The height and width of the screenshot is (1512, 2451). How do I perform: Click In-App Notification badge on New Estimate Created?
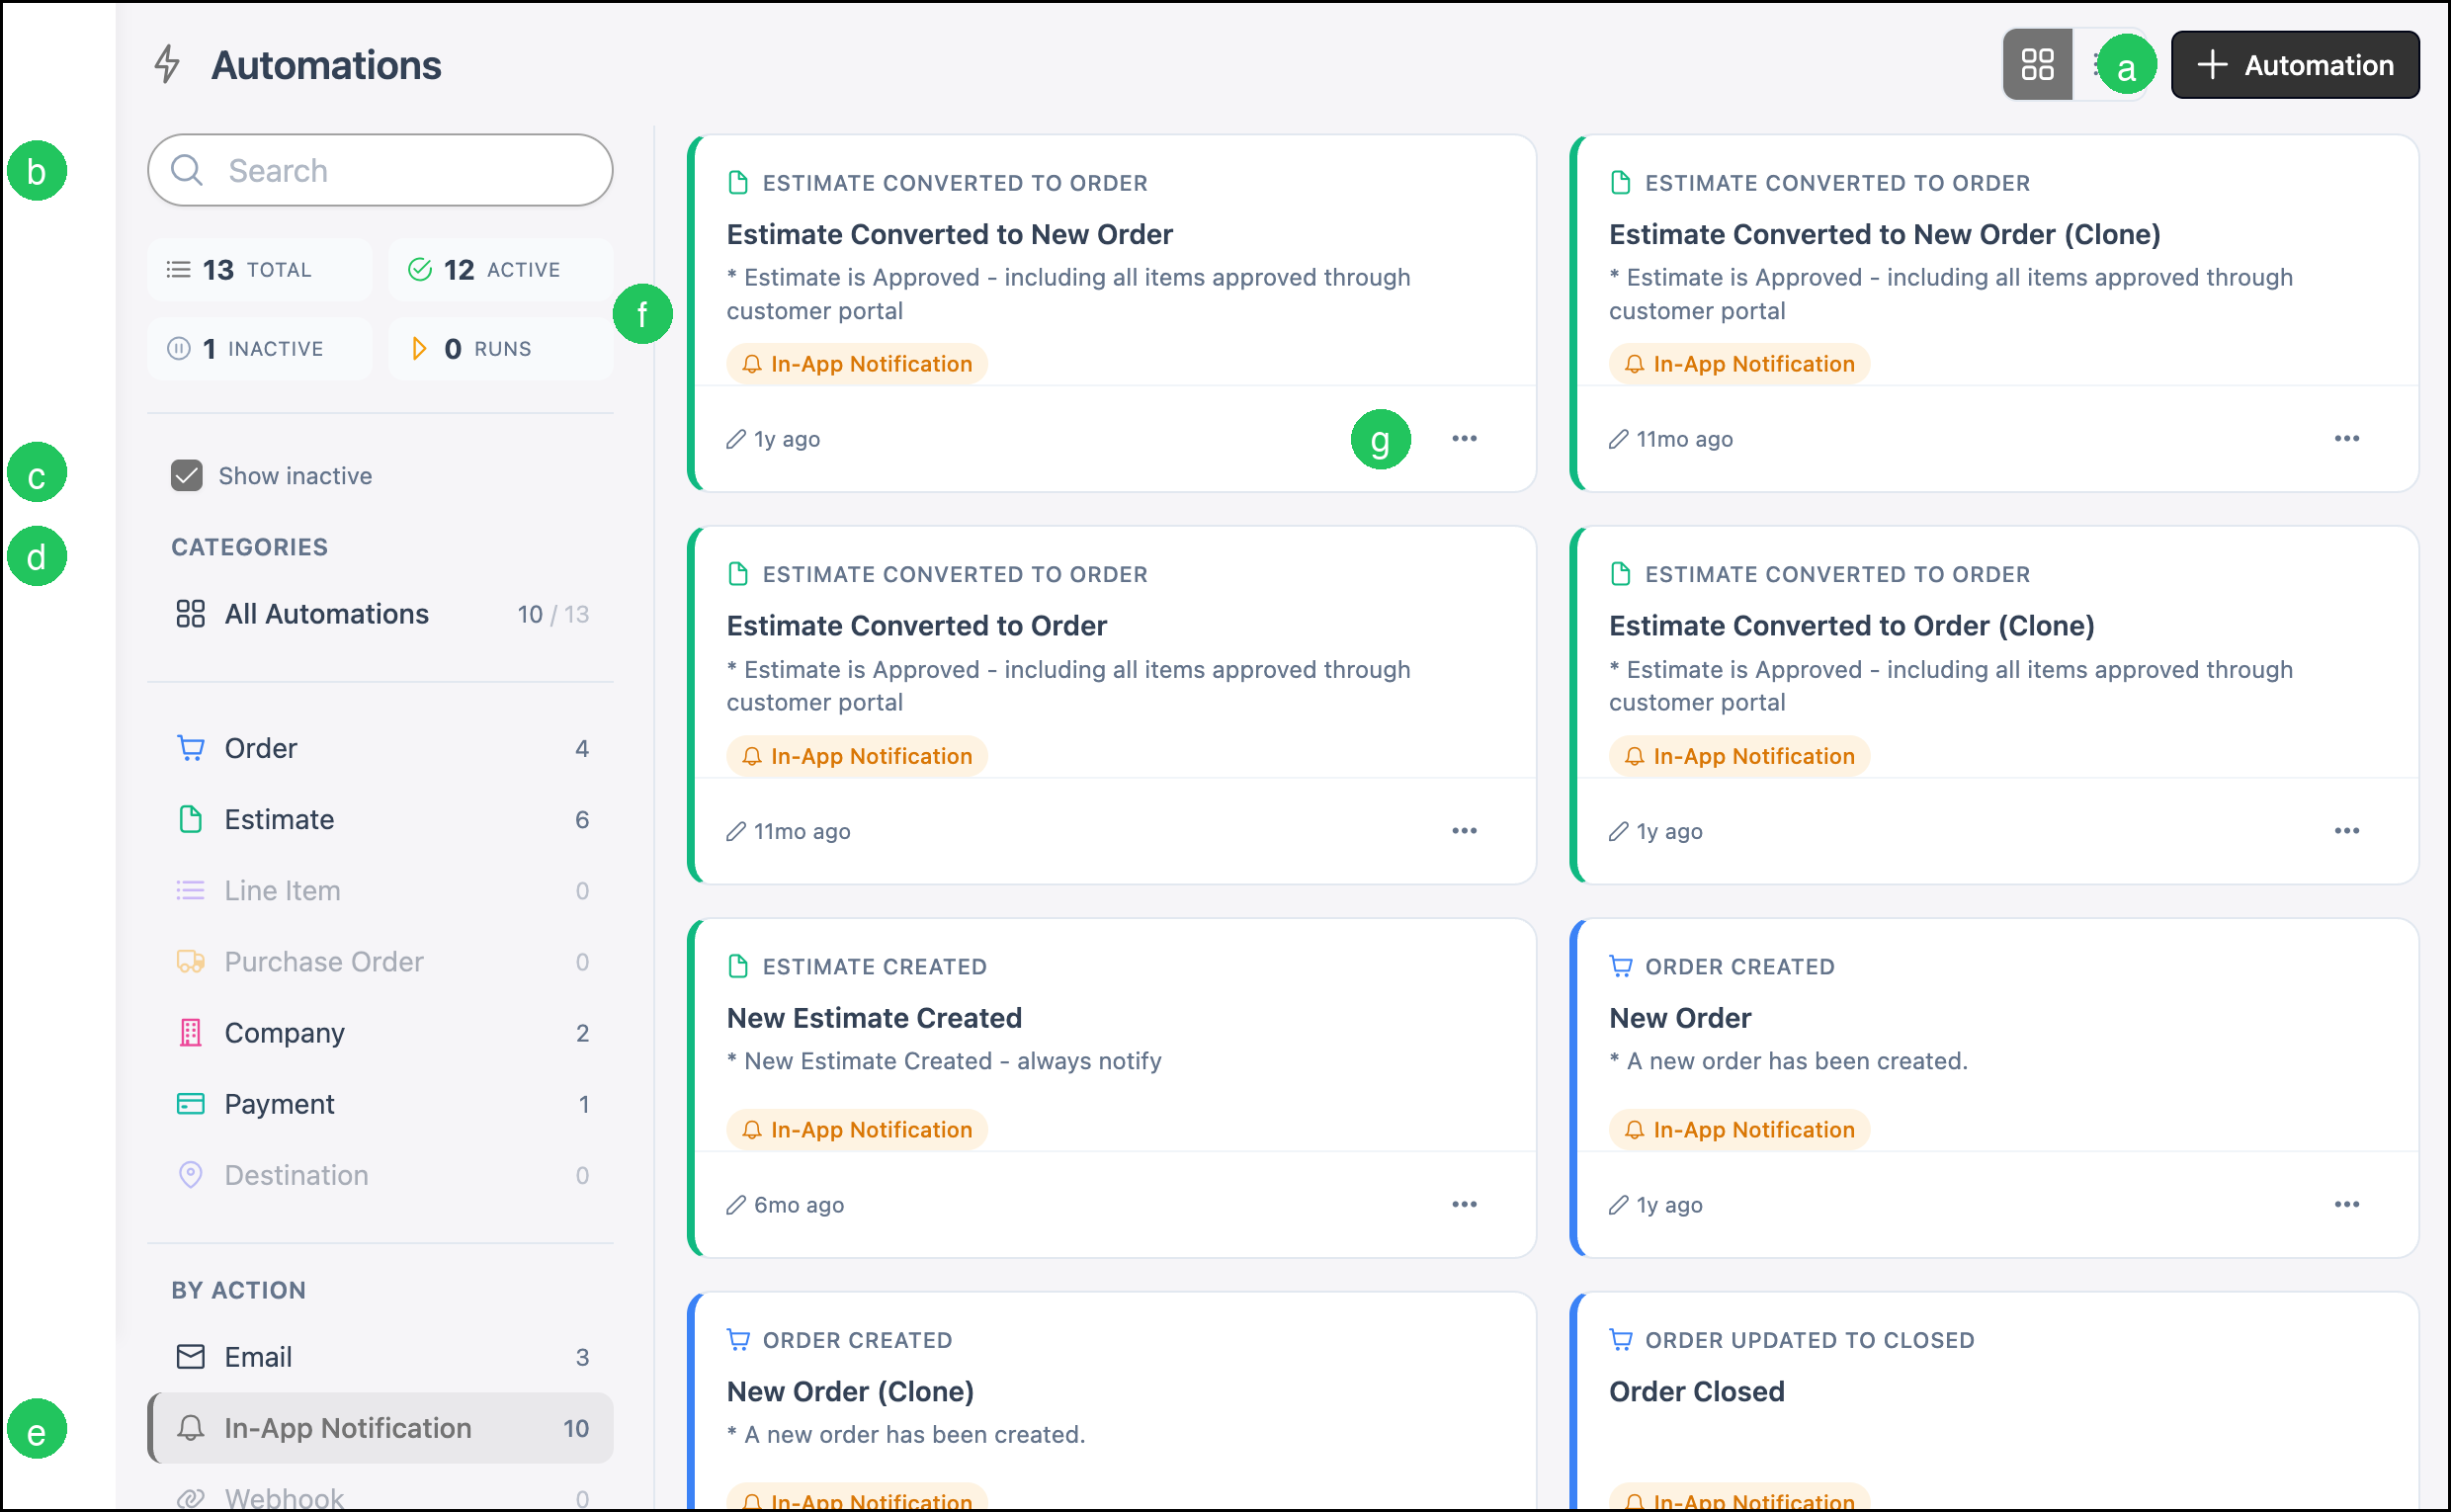(857, 1130)
